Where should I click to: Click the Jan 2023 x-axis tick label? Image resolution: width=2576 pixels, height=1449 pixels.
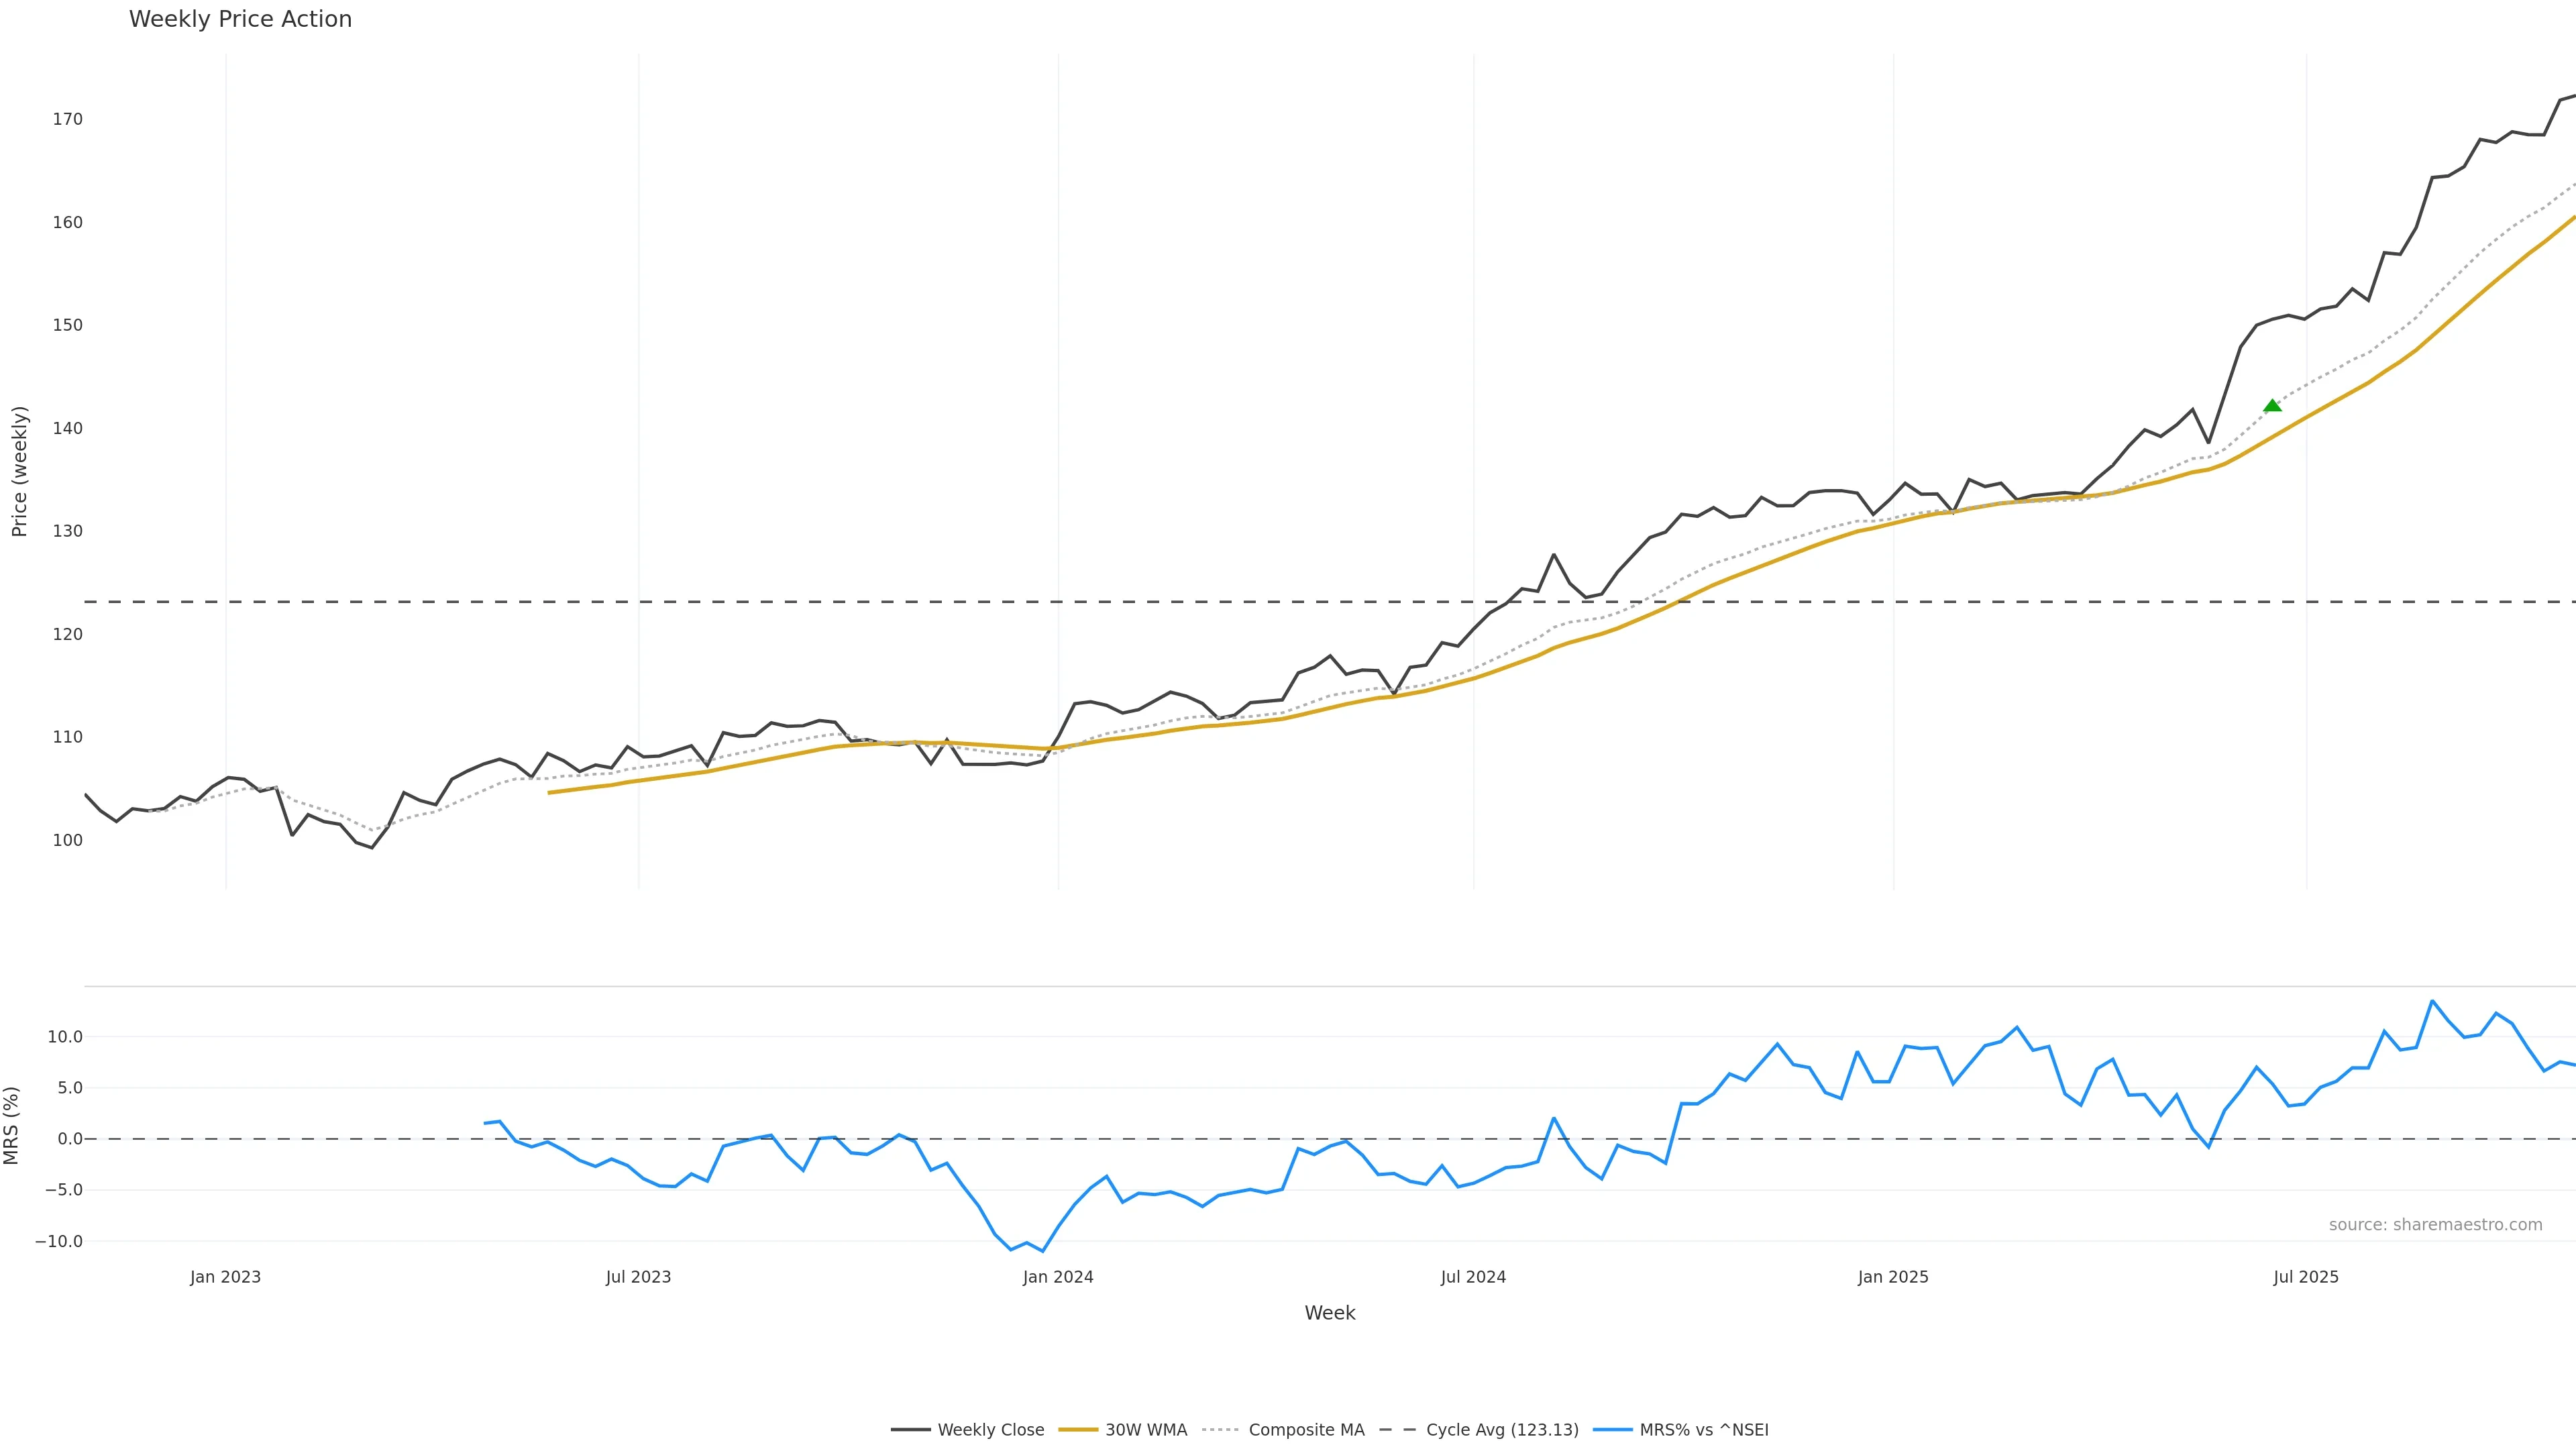[x=225, y=1277]
